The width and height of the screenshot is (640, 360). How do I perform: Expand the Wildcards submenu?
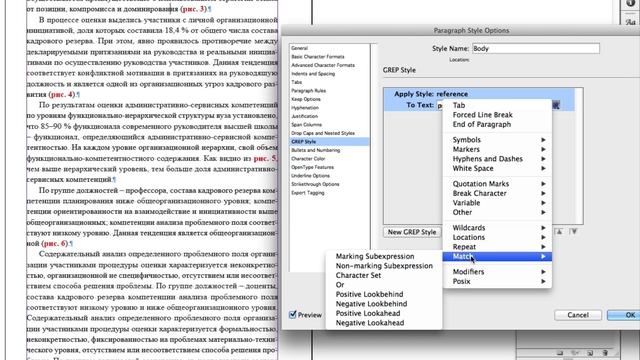click(x=497, y=228)
